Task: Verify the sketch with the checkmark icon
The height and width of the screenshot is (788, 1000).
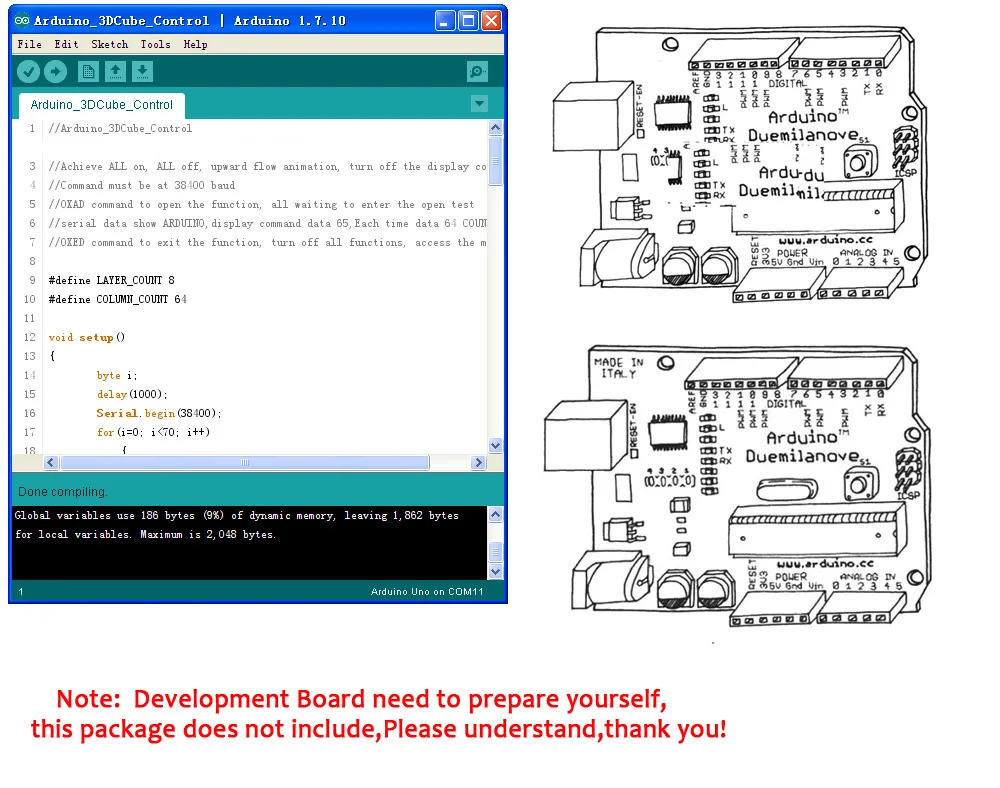Action: (28, 71)
